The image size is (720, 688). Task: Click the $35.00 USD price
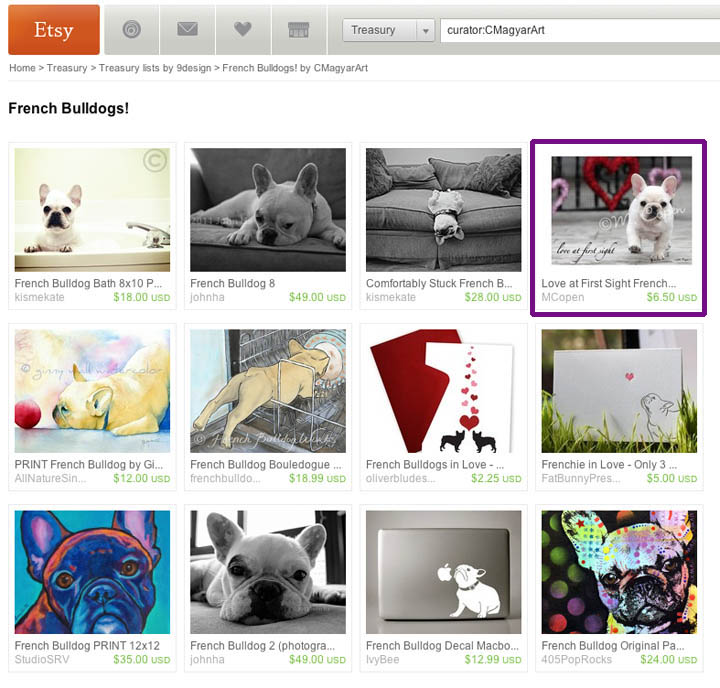coord(142,660)
